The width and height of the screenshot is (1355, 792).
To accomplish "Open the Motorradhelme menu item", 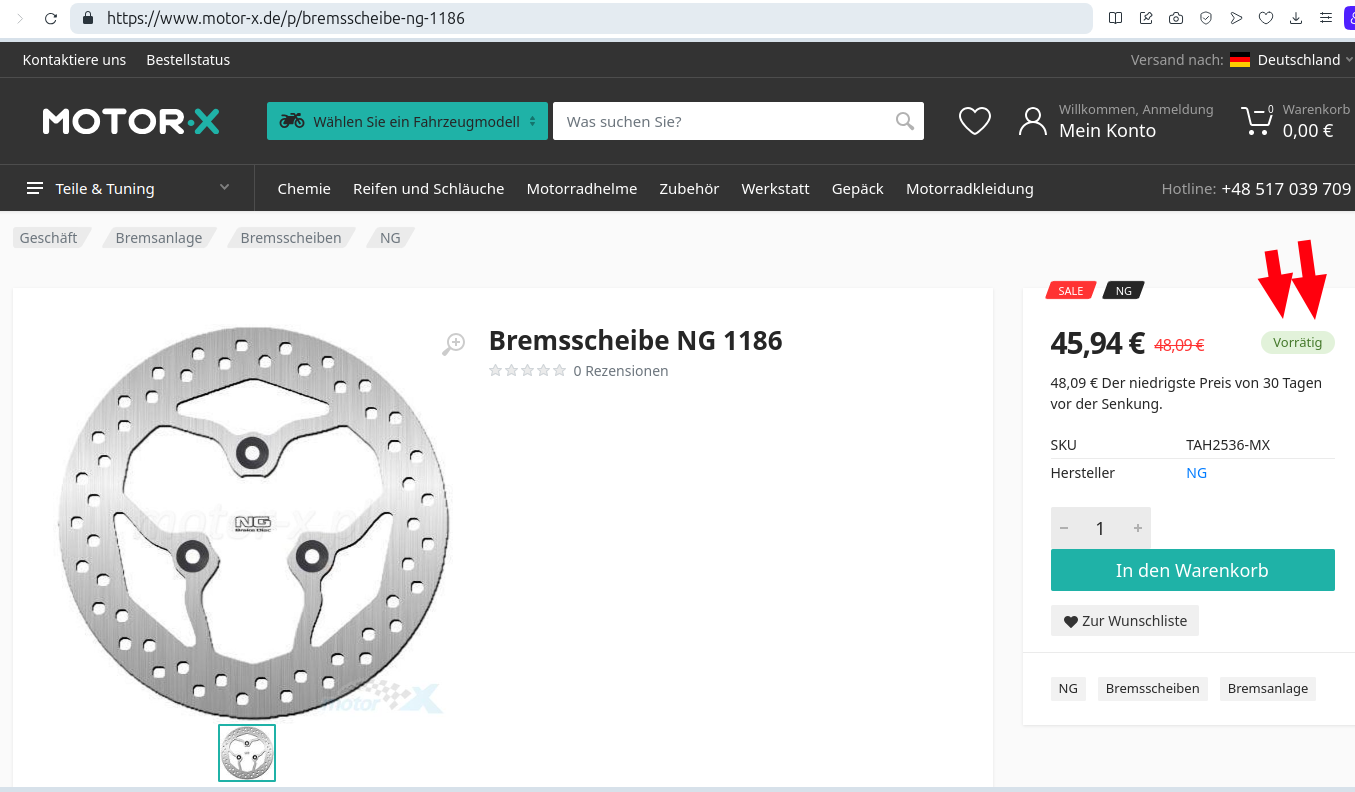I will [x=581, y=188].
